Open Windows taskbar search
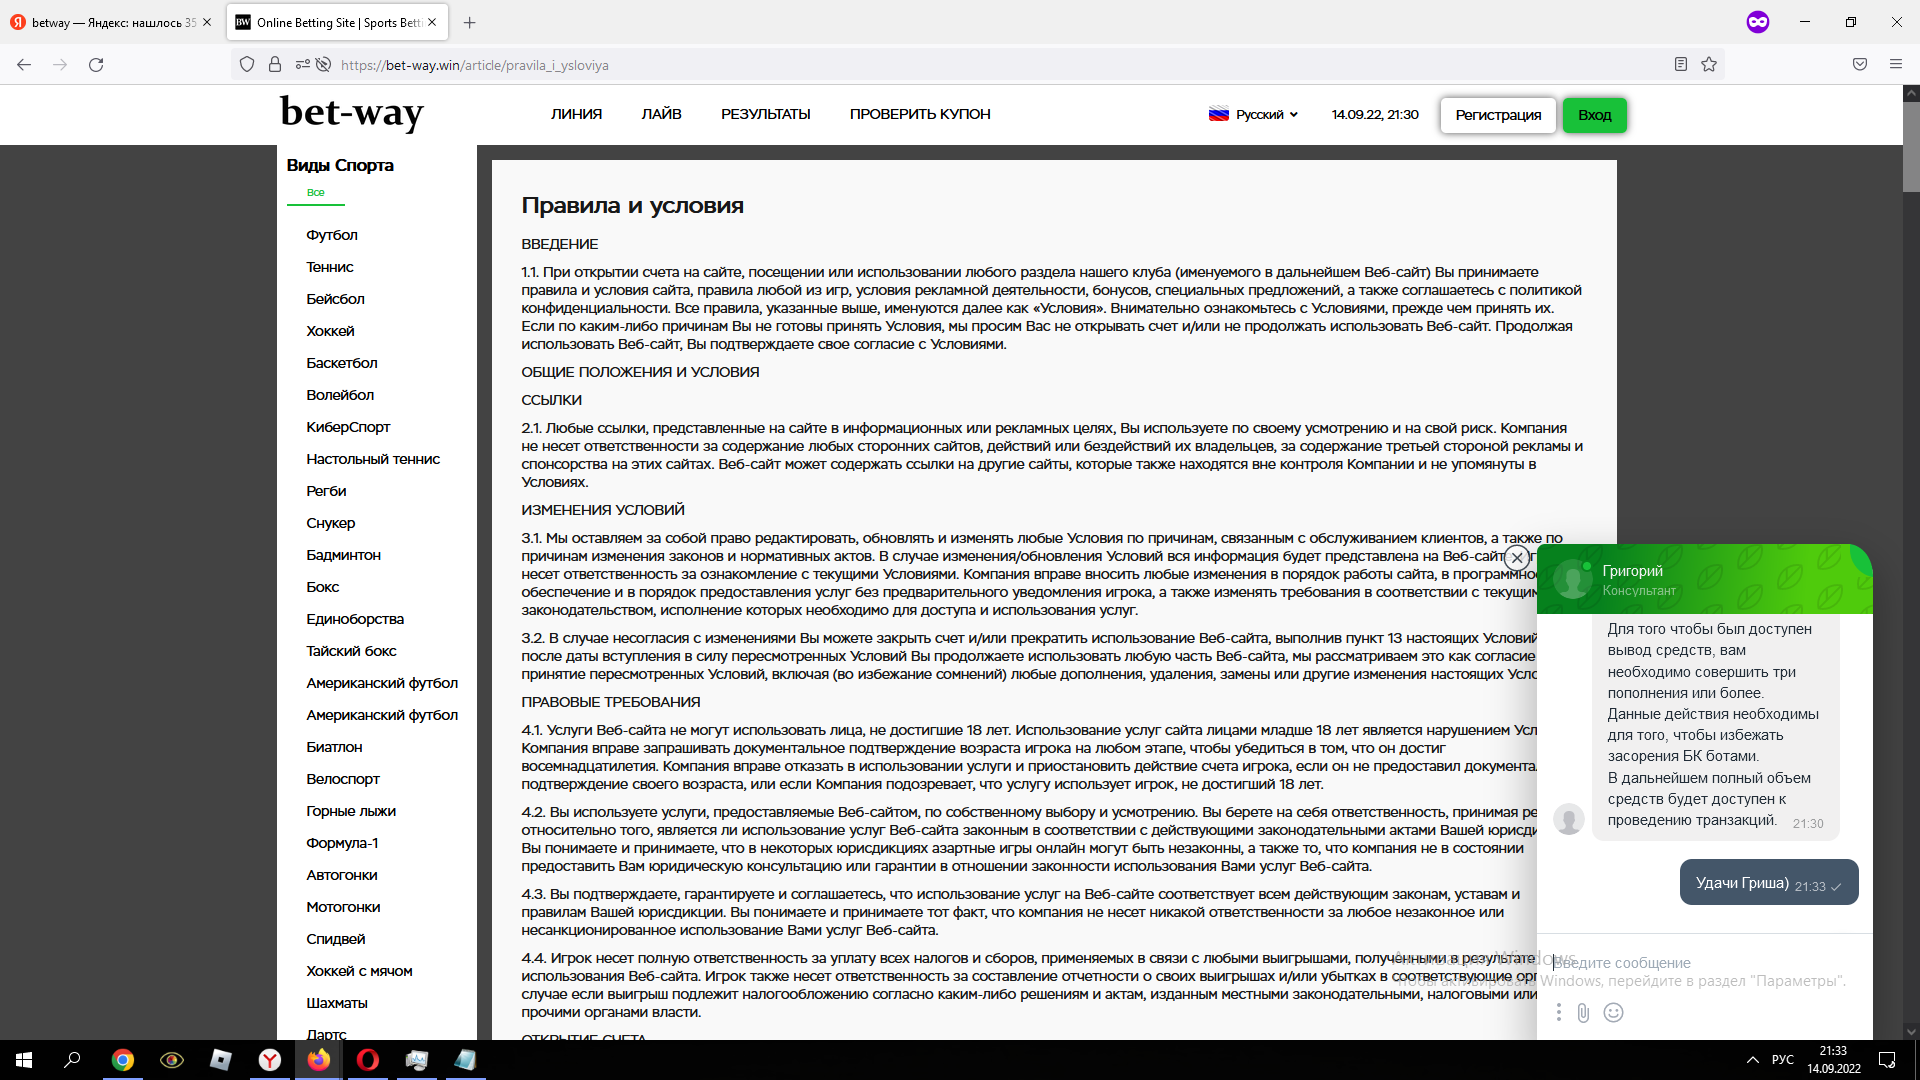1920x1080 pixels. pyautogui.click(x=72, y=1060)
